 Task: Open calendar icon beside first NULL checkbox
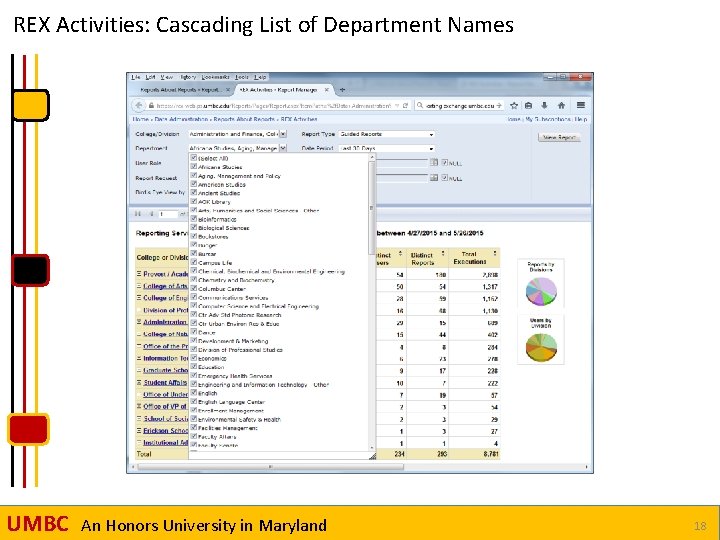point(434,162)
